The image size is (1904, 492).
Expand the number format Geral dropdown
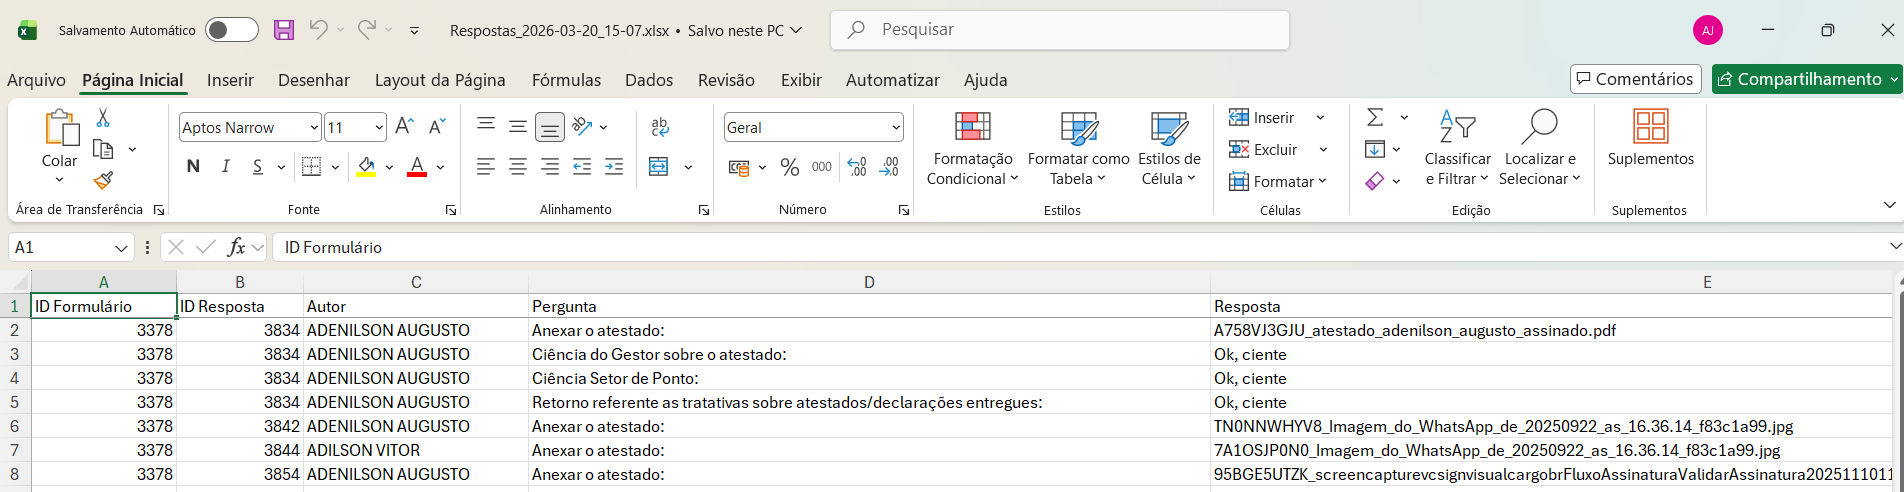point(895,128)
